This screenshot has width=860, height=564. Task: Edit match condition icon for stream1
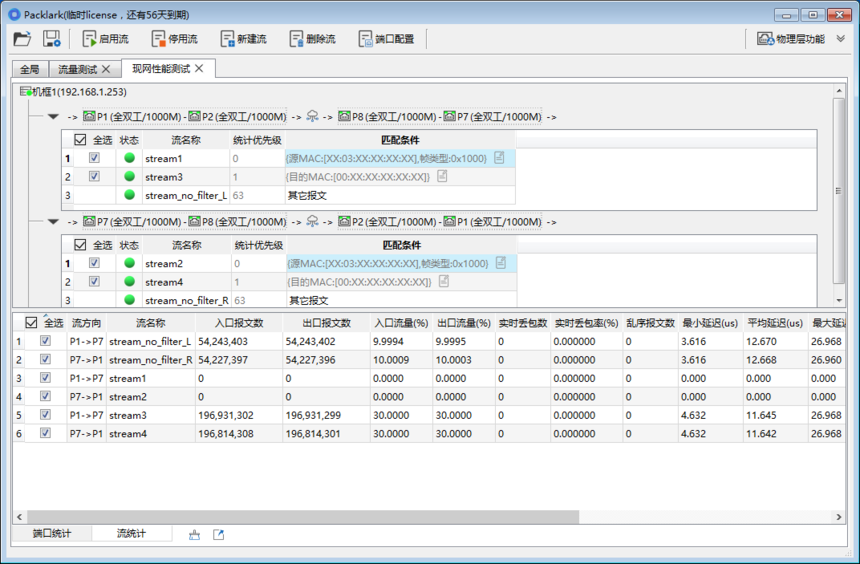tap(499, 157)
